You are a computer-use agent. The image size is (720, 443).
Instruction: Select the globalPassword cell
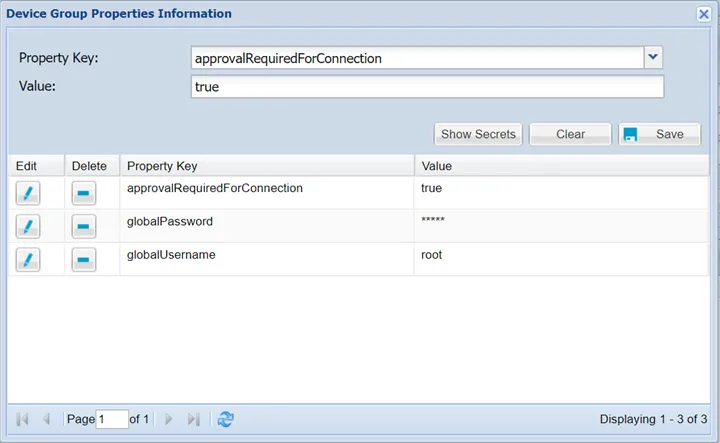coord(267,226)
